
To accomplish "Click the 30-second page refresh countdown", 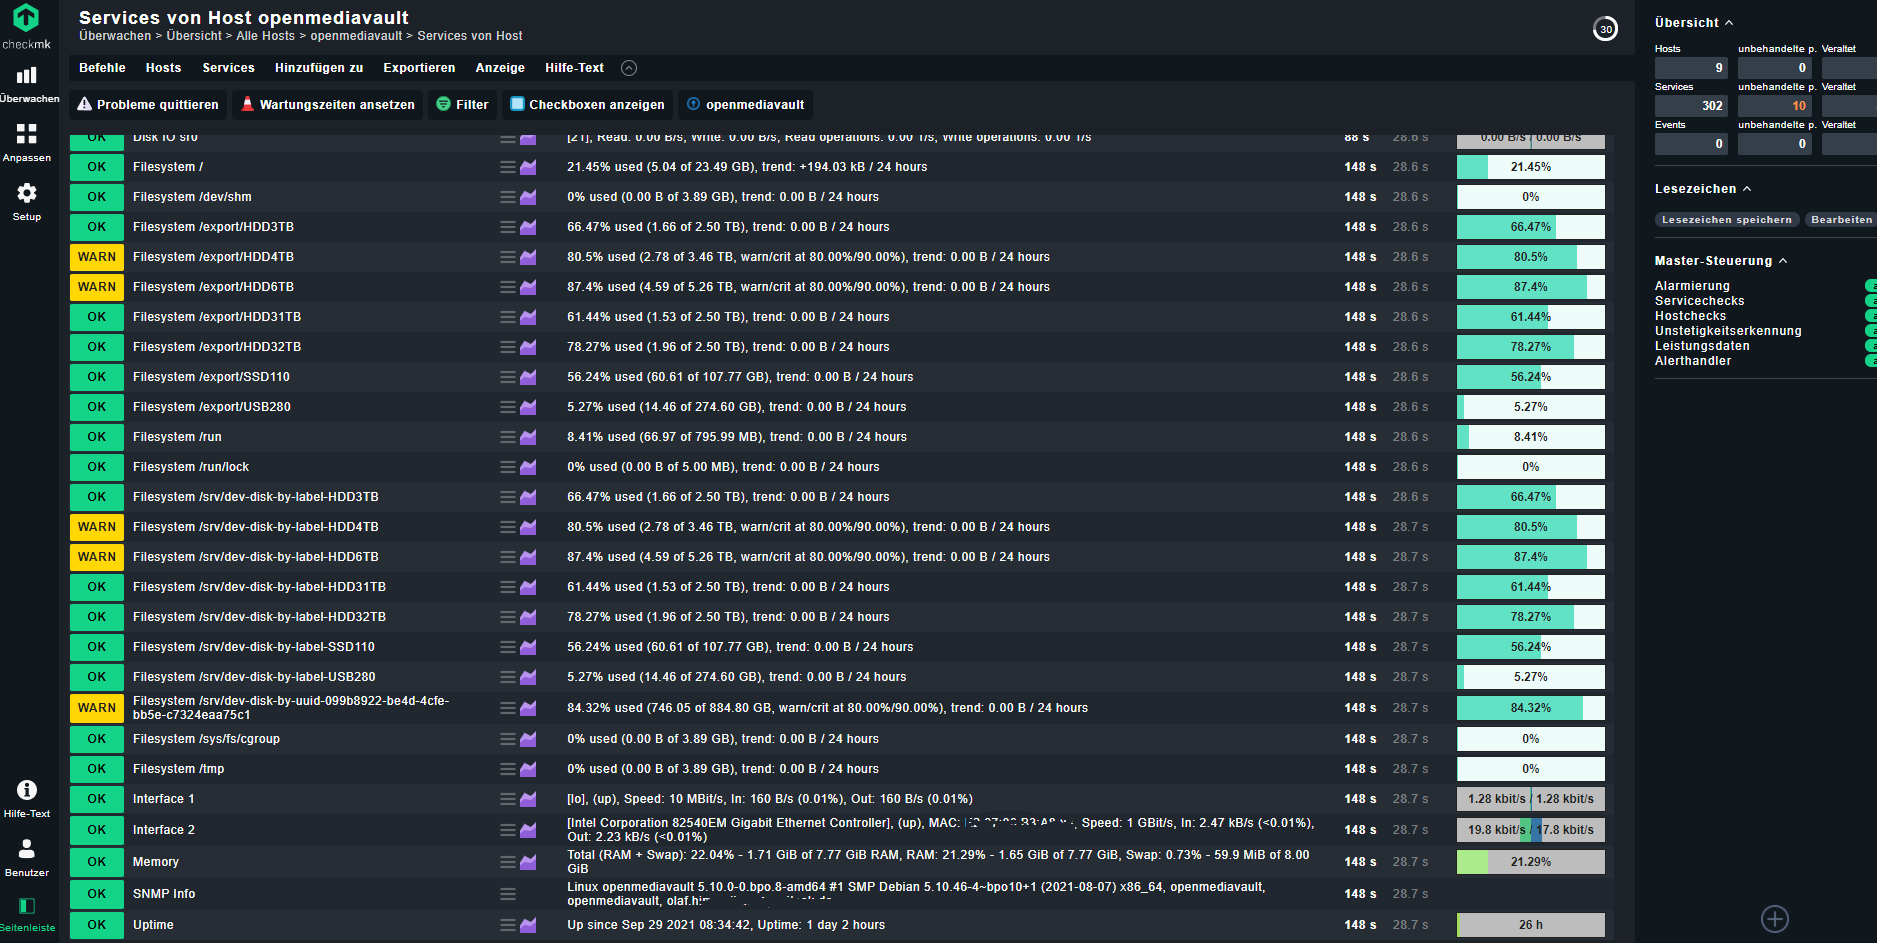I will tap(1605, 29).
